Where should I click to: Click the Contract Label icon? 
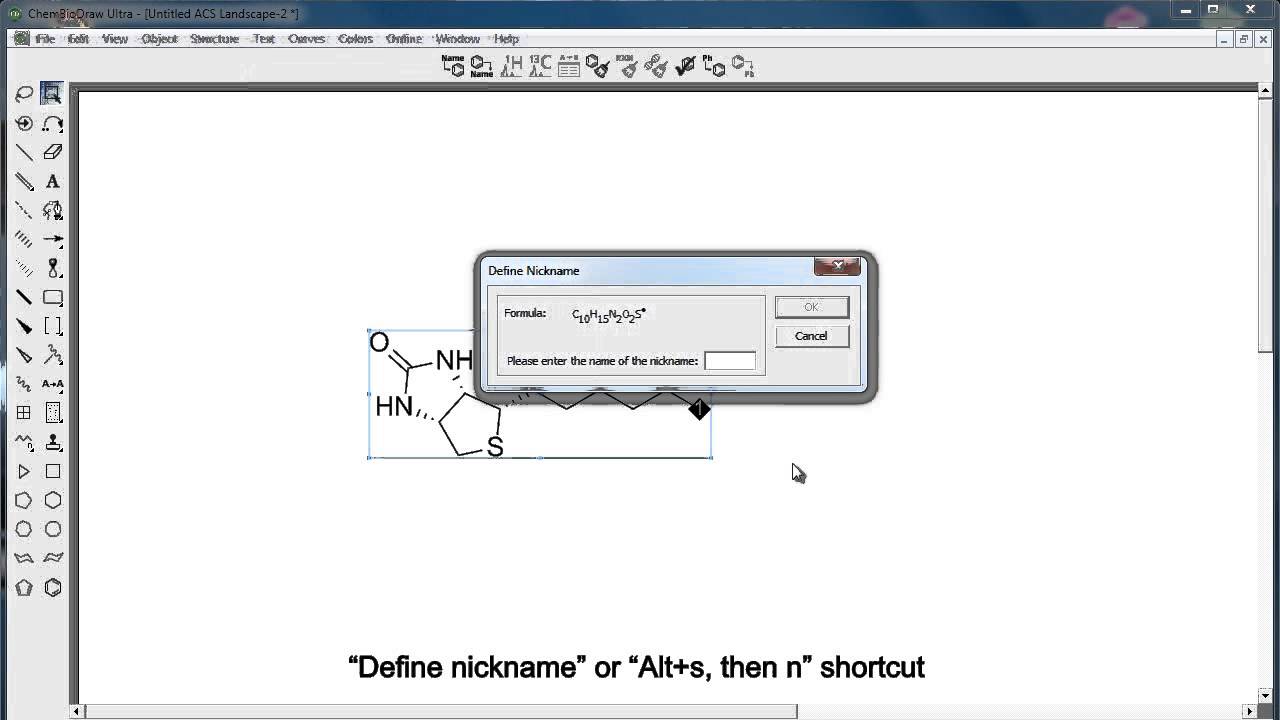pos(743,66)
